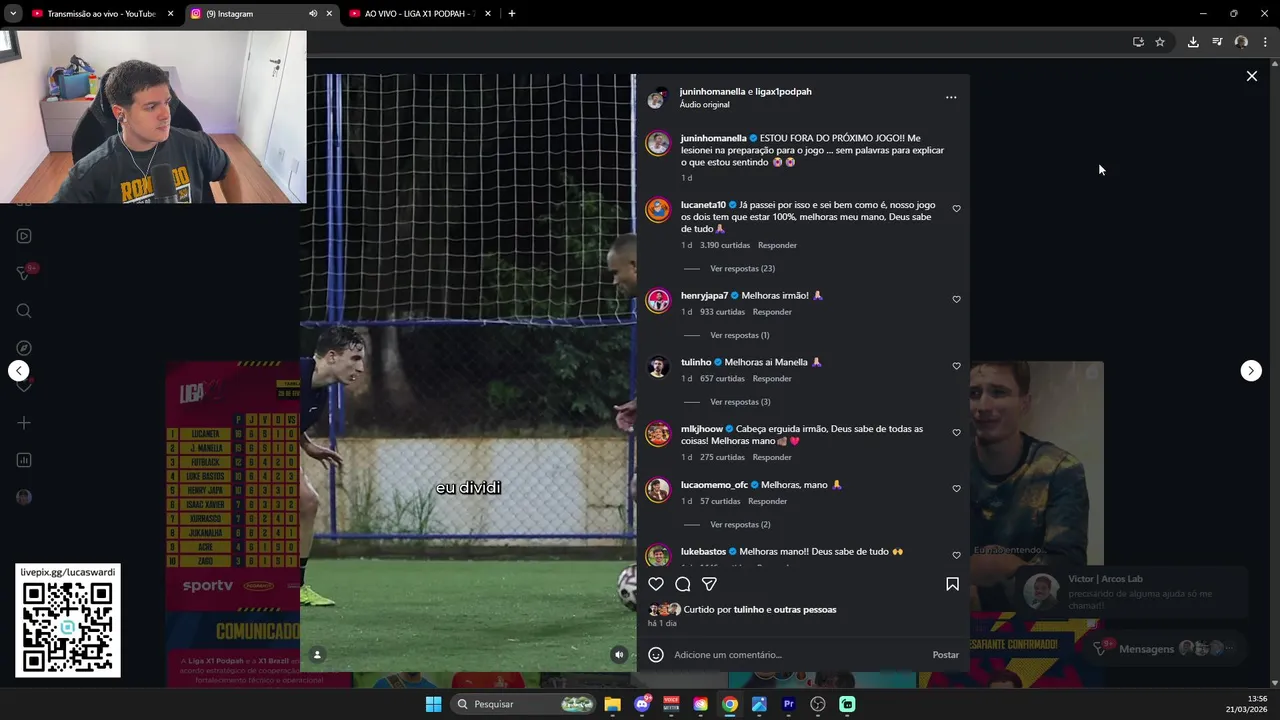This screenshot has width=1280, height=720.
Task: Open profile avatar in Instagram sidebar
Action: point(24,497)
